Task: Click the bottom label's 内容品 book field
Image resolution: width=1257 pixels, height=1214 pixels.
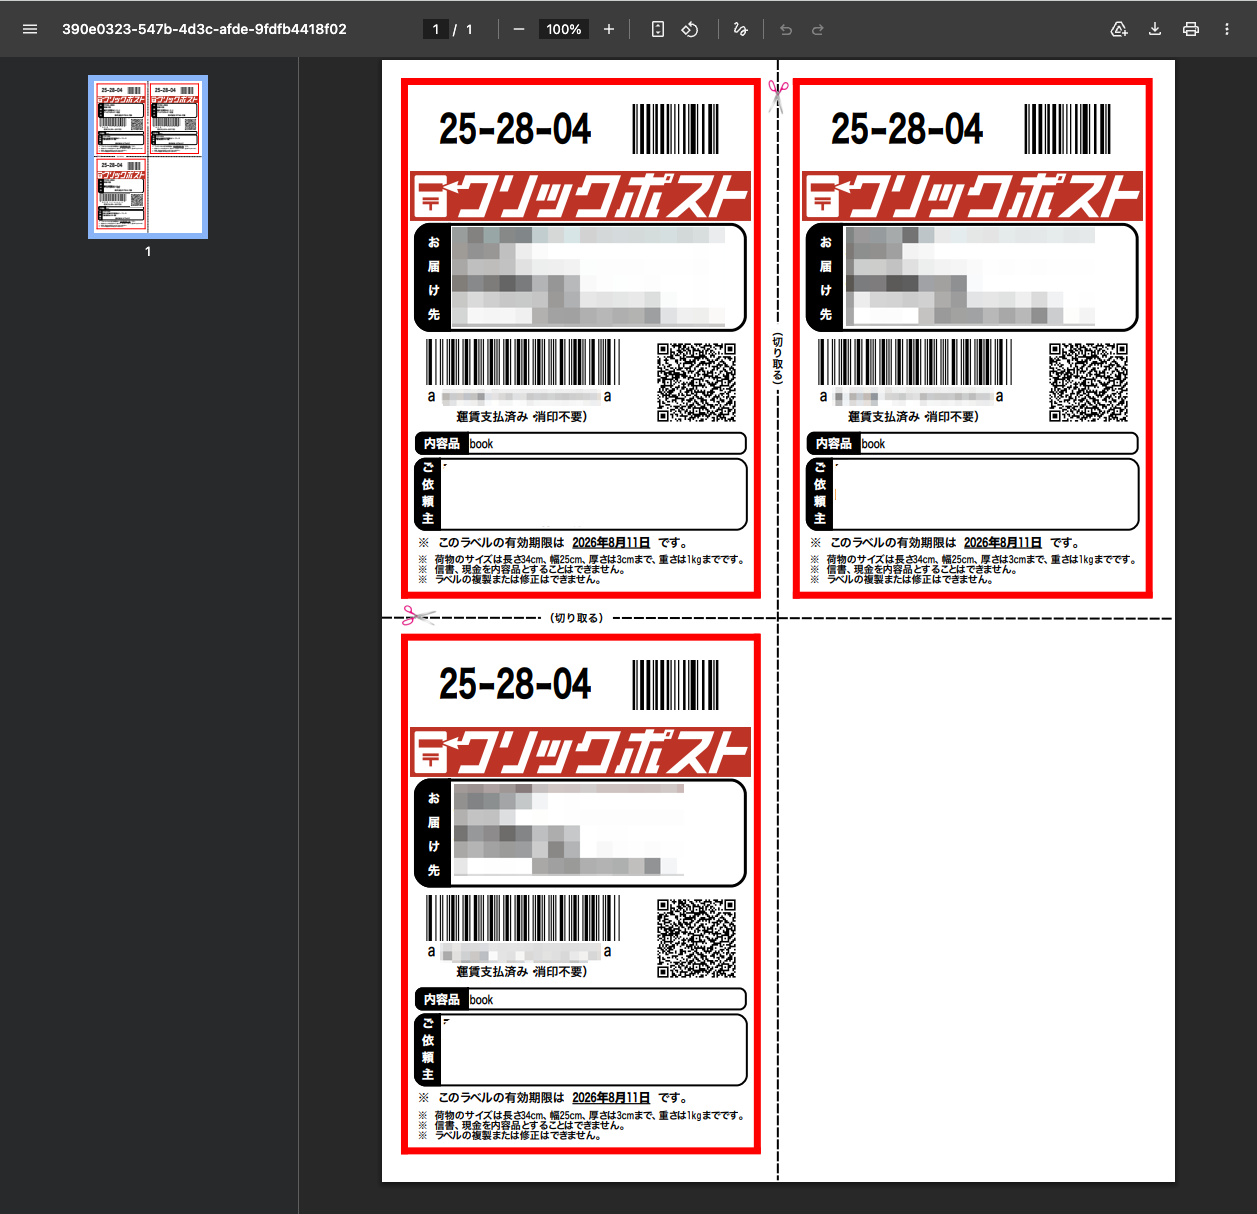Action: pos(580,999)
